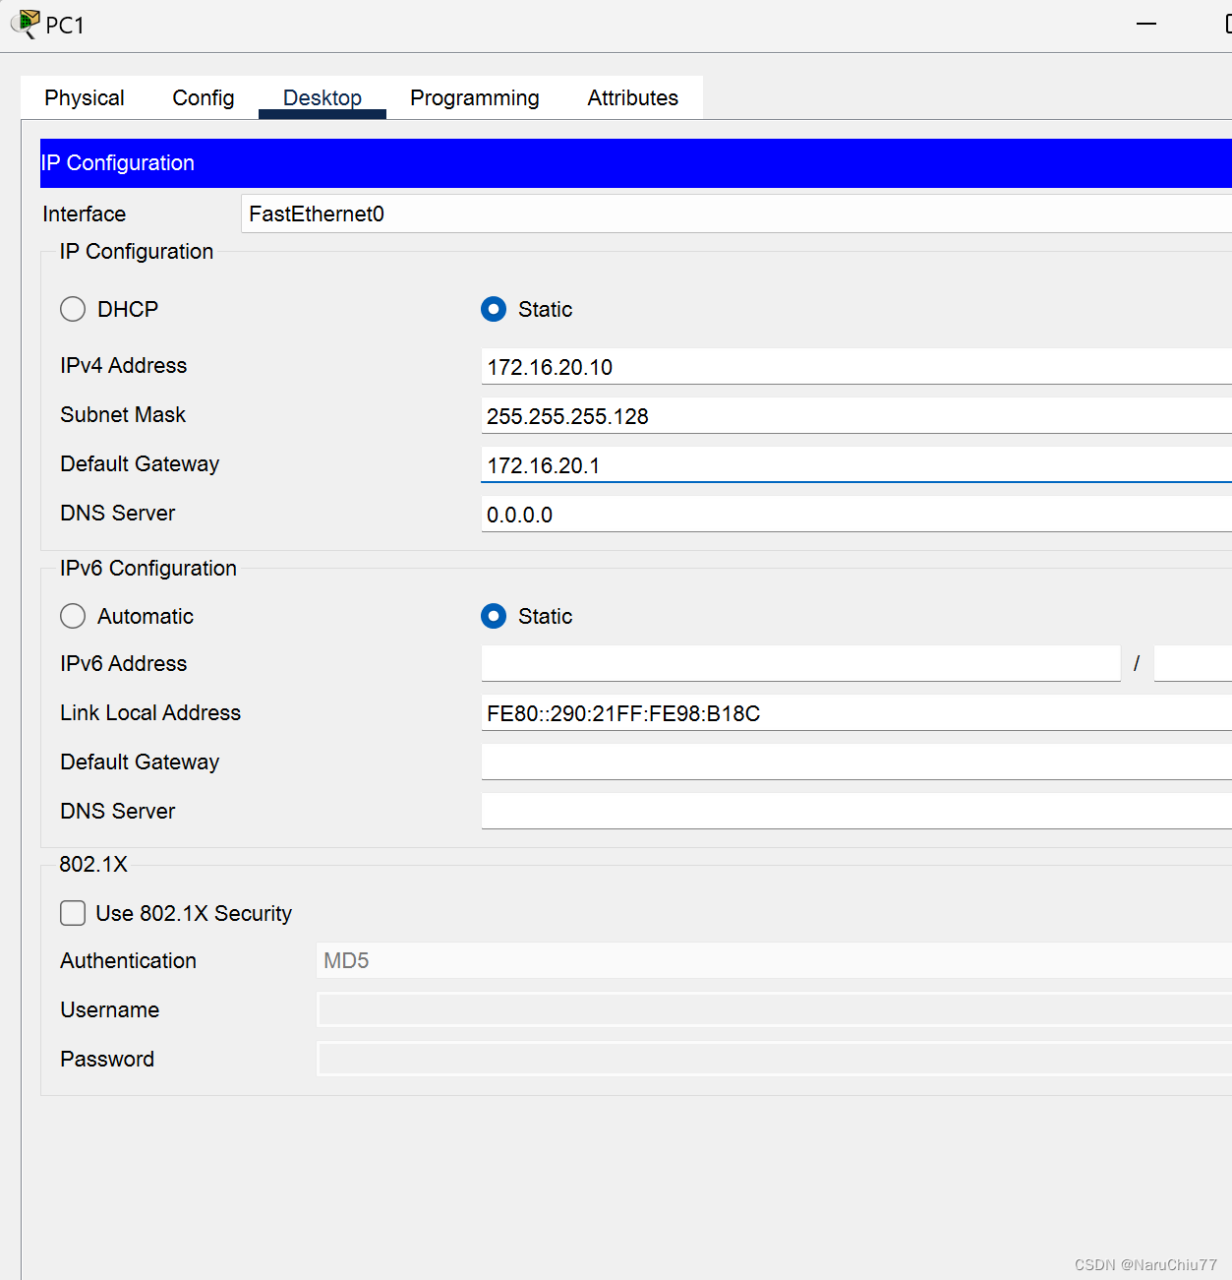Enable Use 802.1X Security checkbox

tap(73, 913)
